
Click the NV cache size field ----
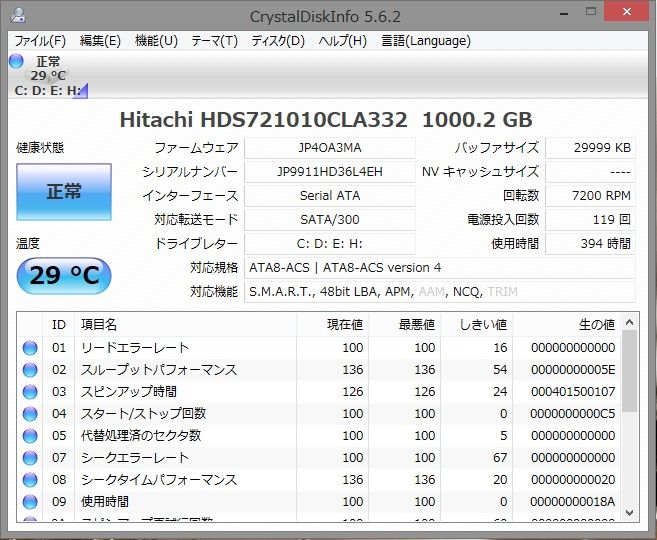[x=590, y=172]
